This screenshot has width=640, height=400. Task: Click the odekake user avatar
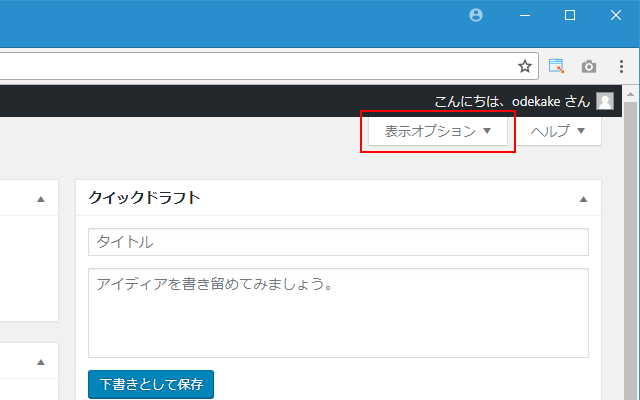(605, 101)
